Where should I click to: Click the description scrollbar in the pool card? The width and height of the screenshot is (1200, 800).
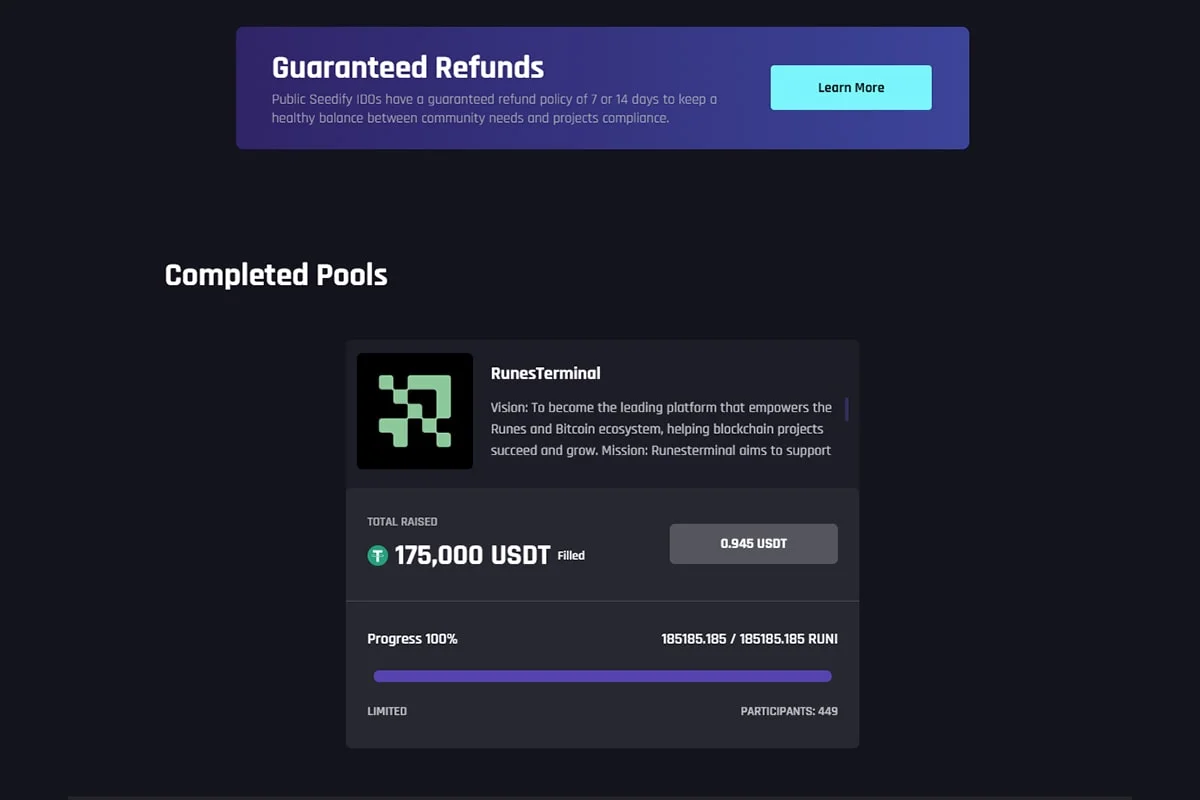(847, 409)
